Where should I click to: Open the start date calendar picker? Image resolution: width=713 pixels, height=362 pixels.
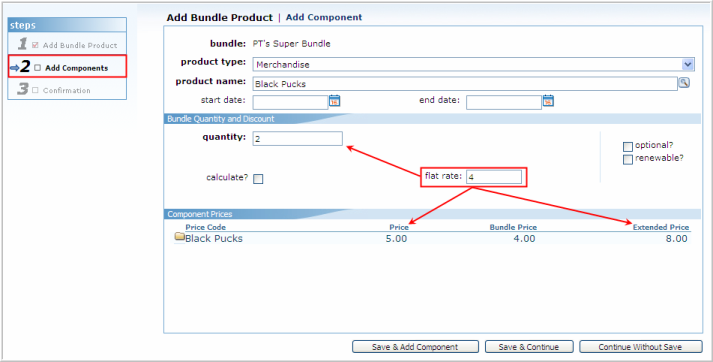(x=334, y=101)
